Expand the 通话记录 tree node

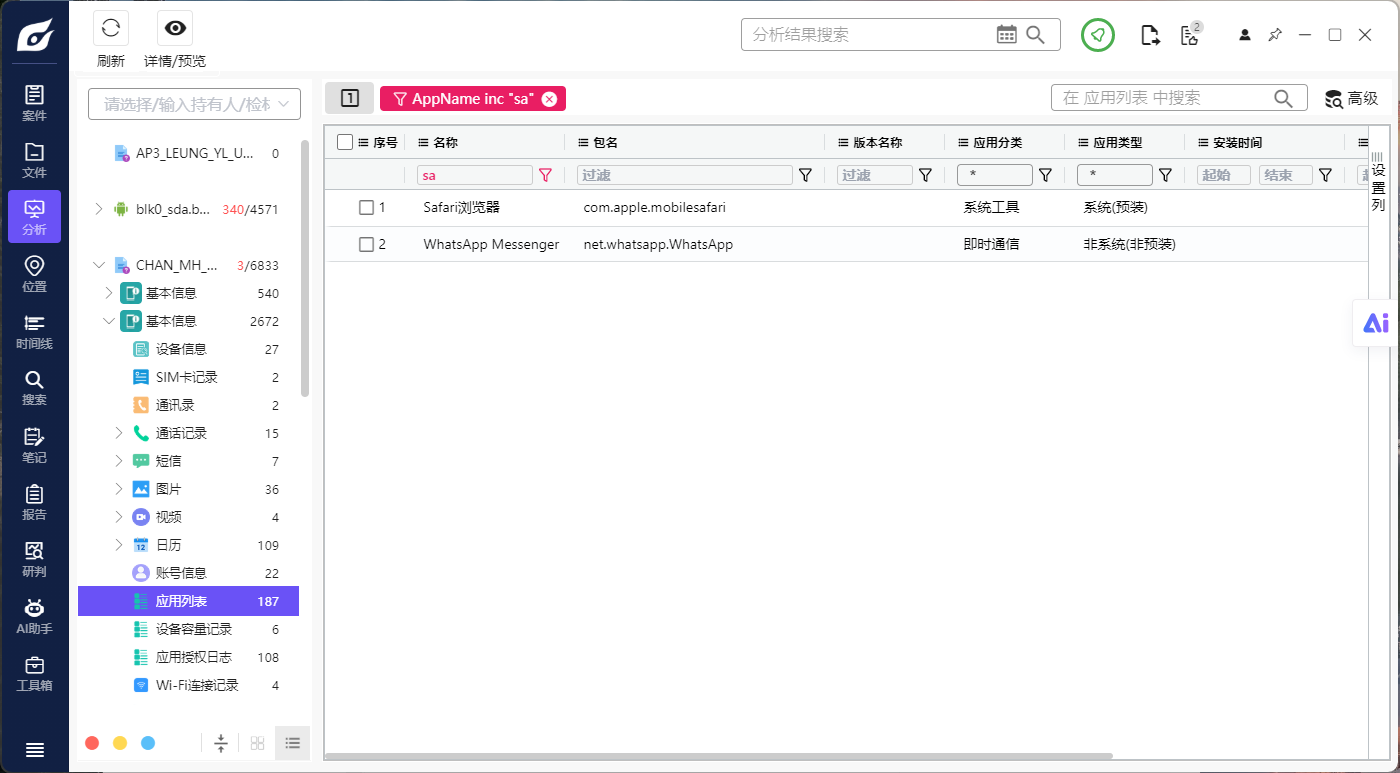[118, 433]
